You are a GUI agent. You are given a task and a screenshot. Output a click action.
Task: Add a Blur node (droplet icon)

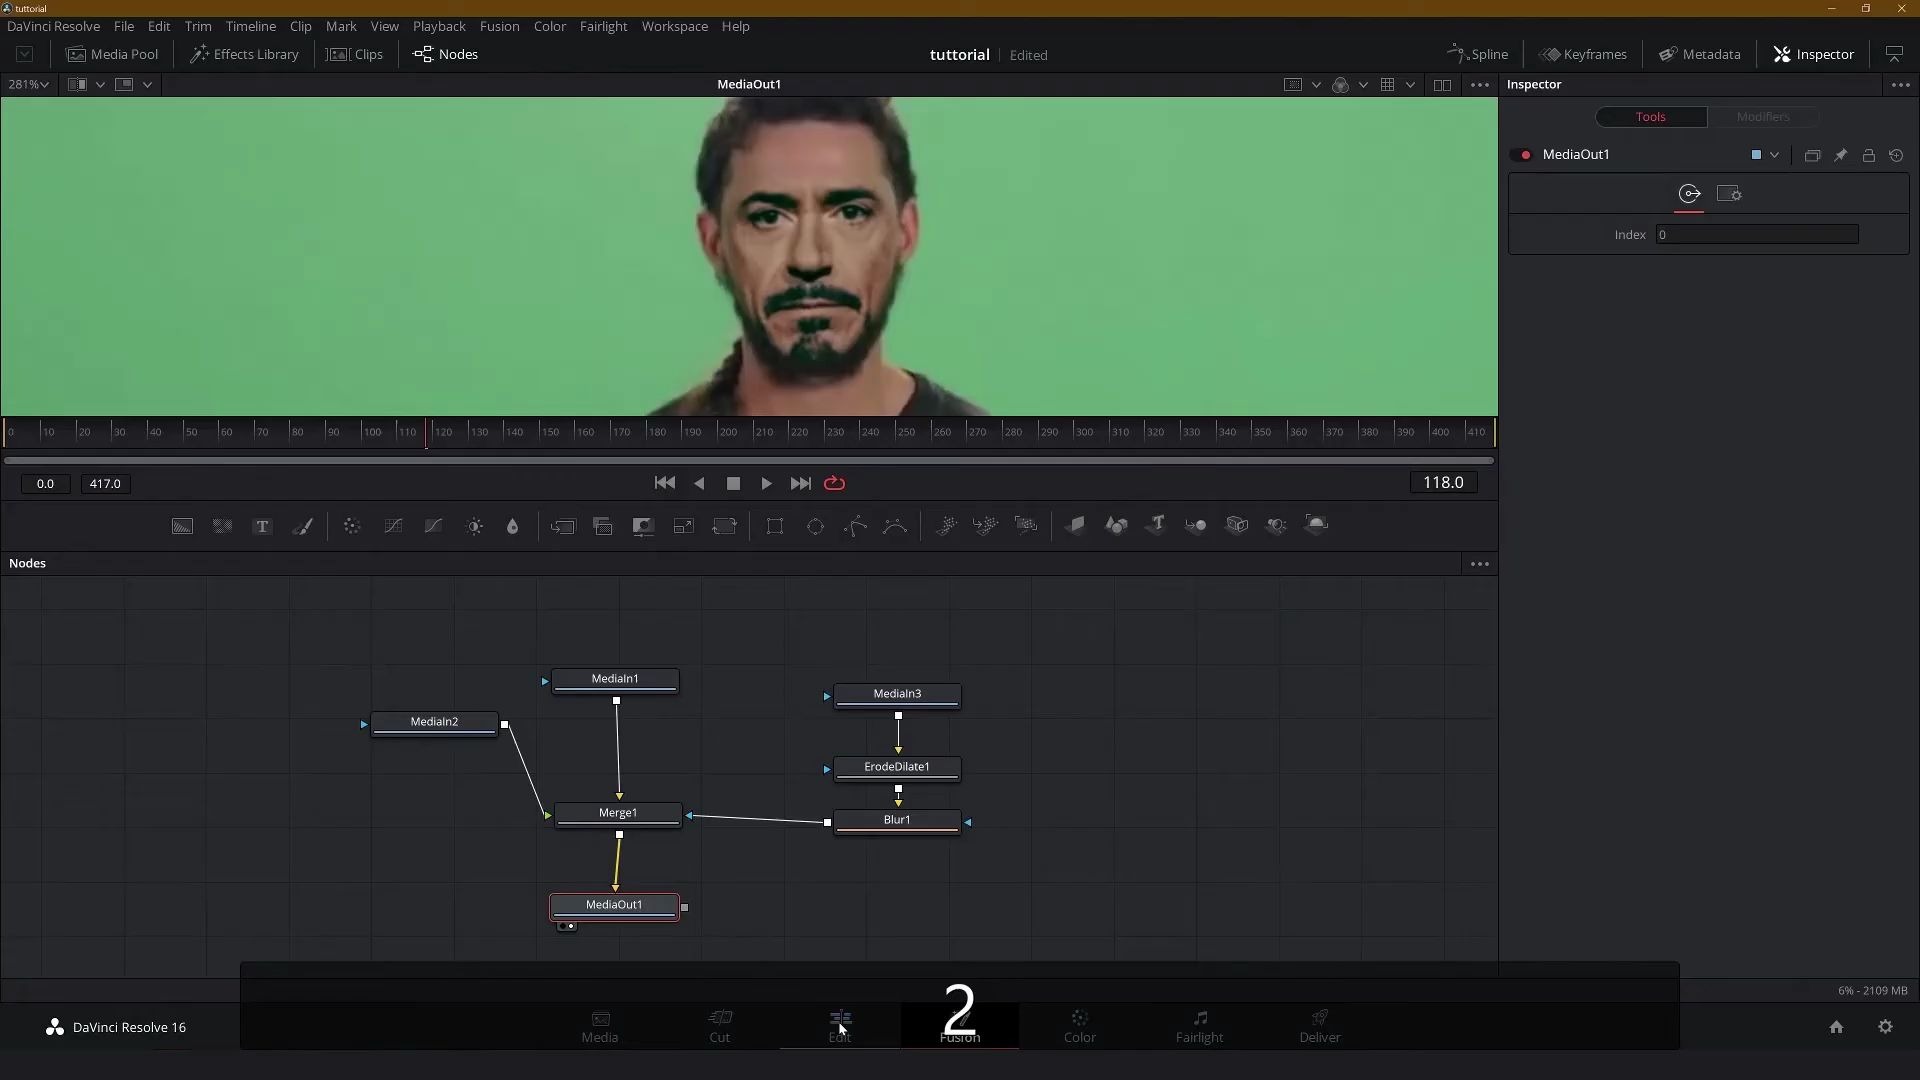(x=512, y=526)
